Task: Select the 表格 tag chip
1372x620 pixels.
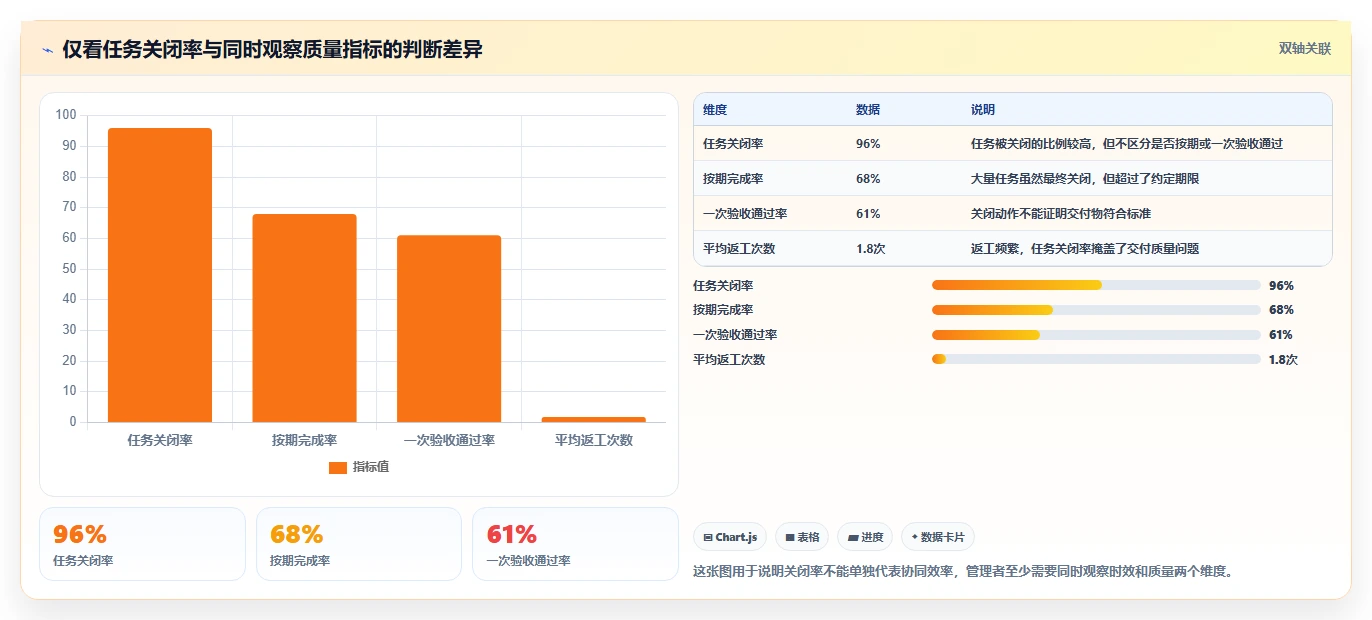Action: coord(802,537)
